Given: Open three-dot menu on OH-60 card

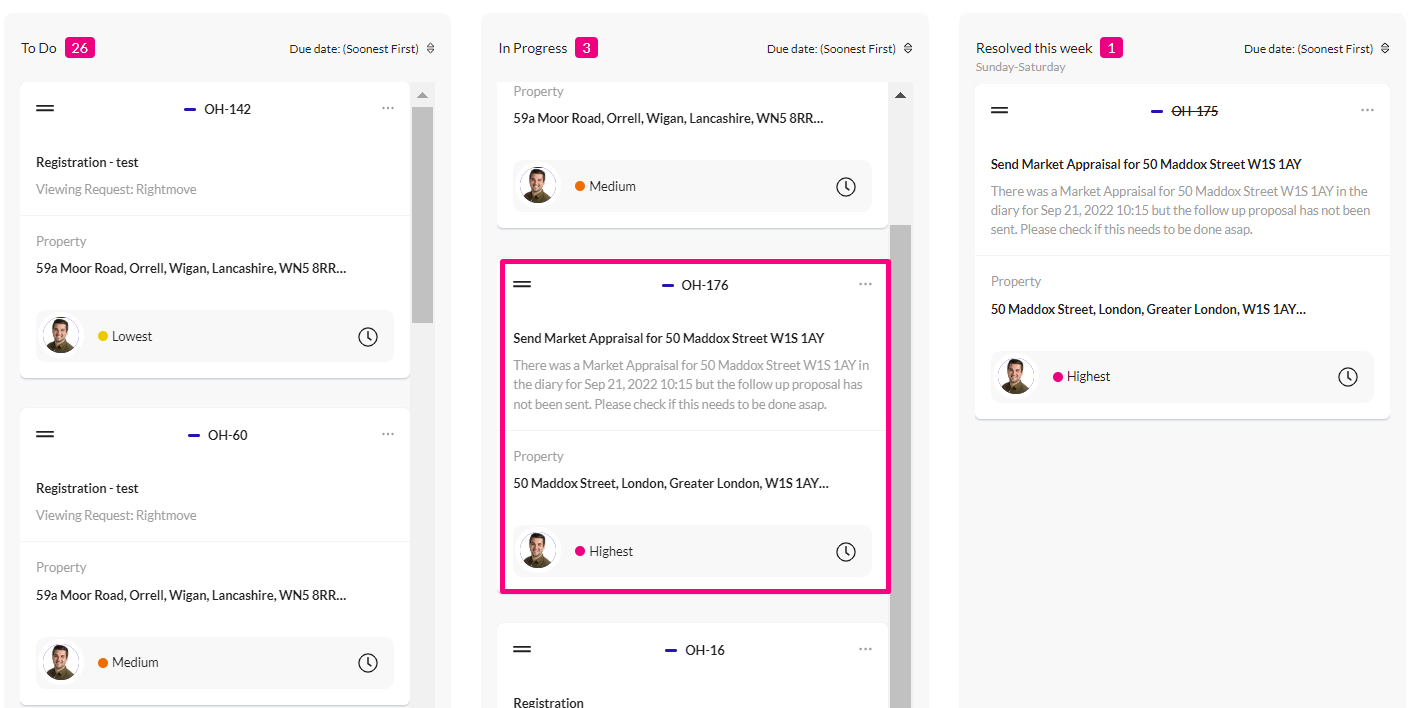Looking at the screenshot, I should [x=388, y=434].
